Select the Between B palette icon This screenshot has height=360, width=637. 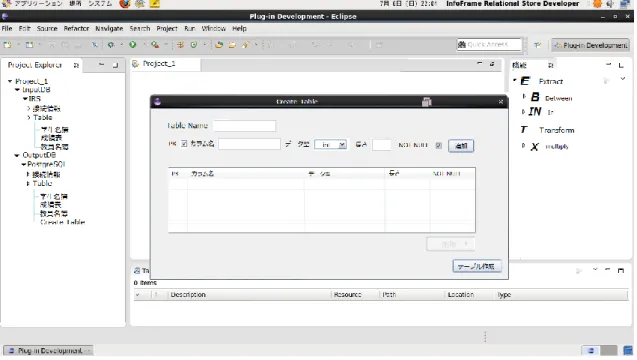535,97
